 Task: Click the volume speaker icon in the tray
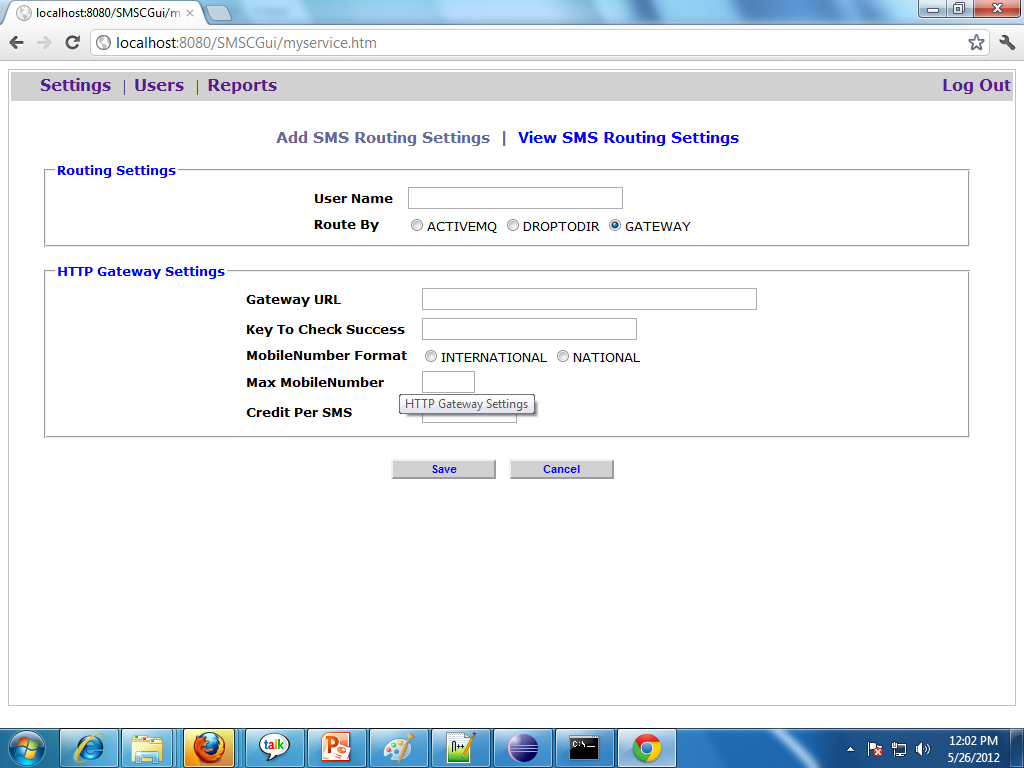(922, 748)
